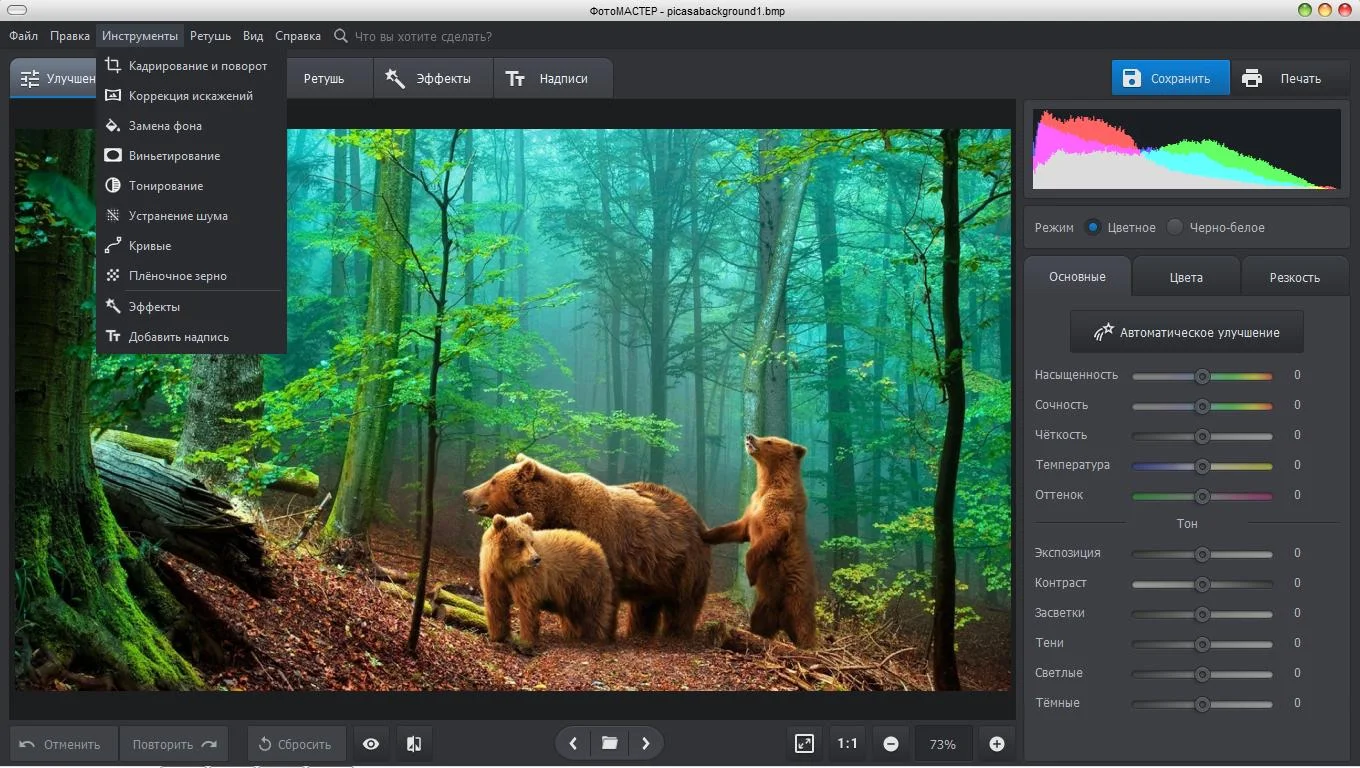
Task: Switch to the Резкость tab
Action: pos(1295,277)
